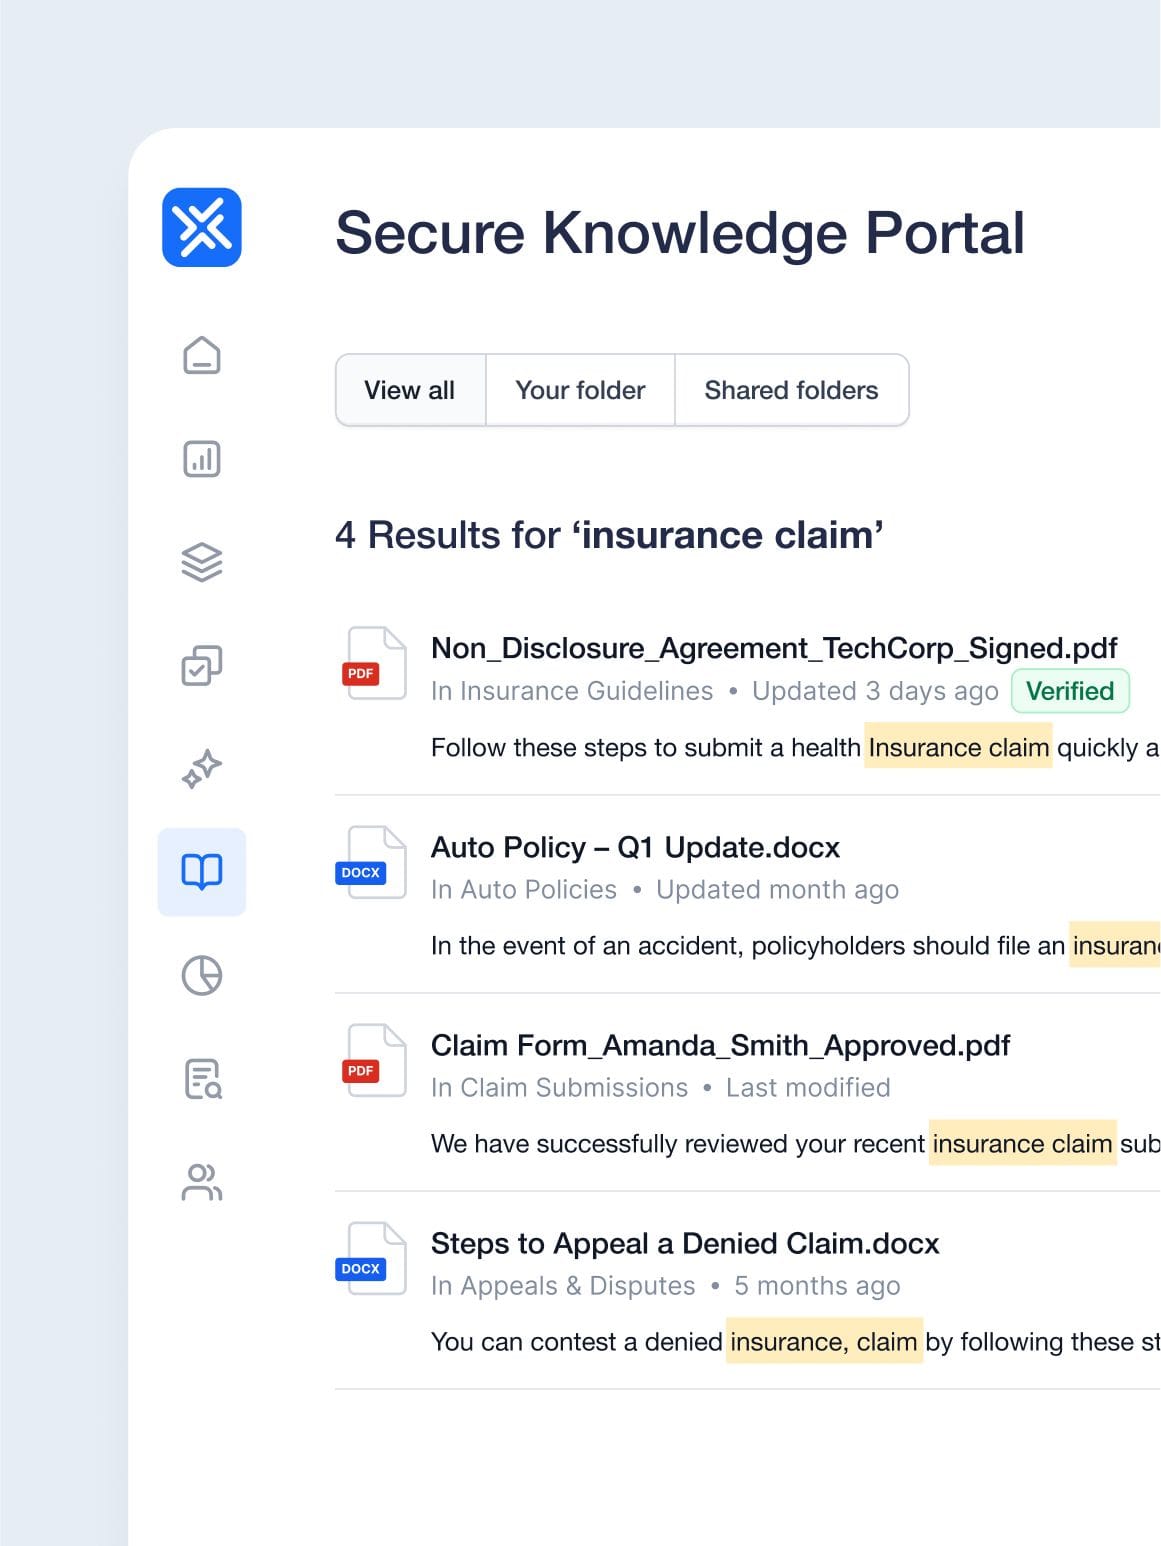This screenshot has width=1161, height=1546.
Task: Click the sparkles AI sidebar icon
Action: [202, 768]
